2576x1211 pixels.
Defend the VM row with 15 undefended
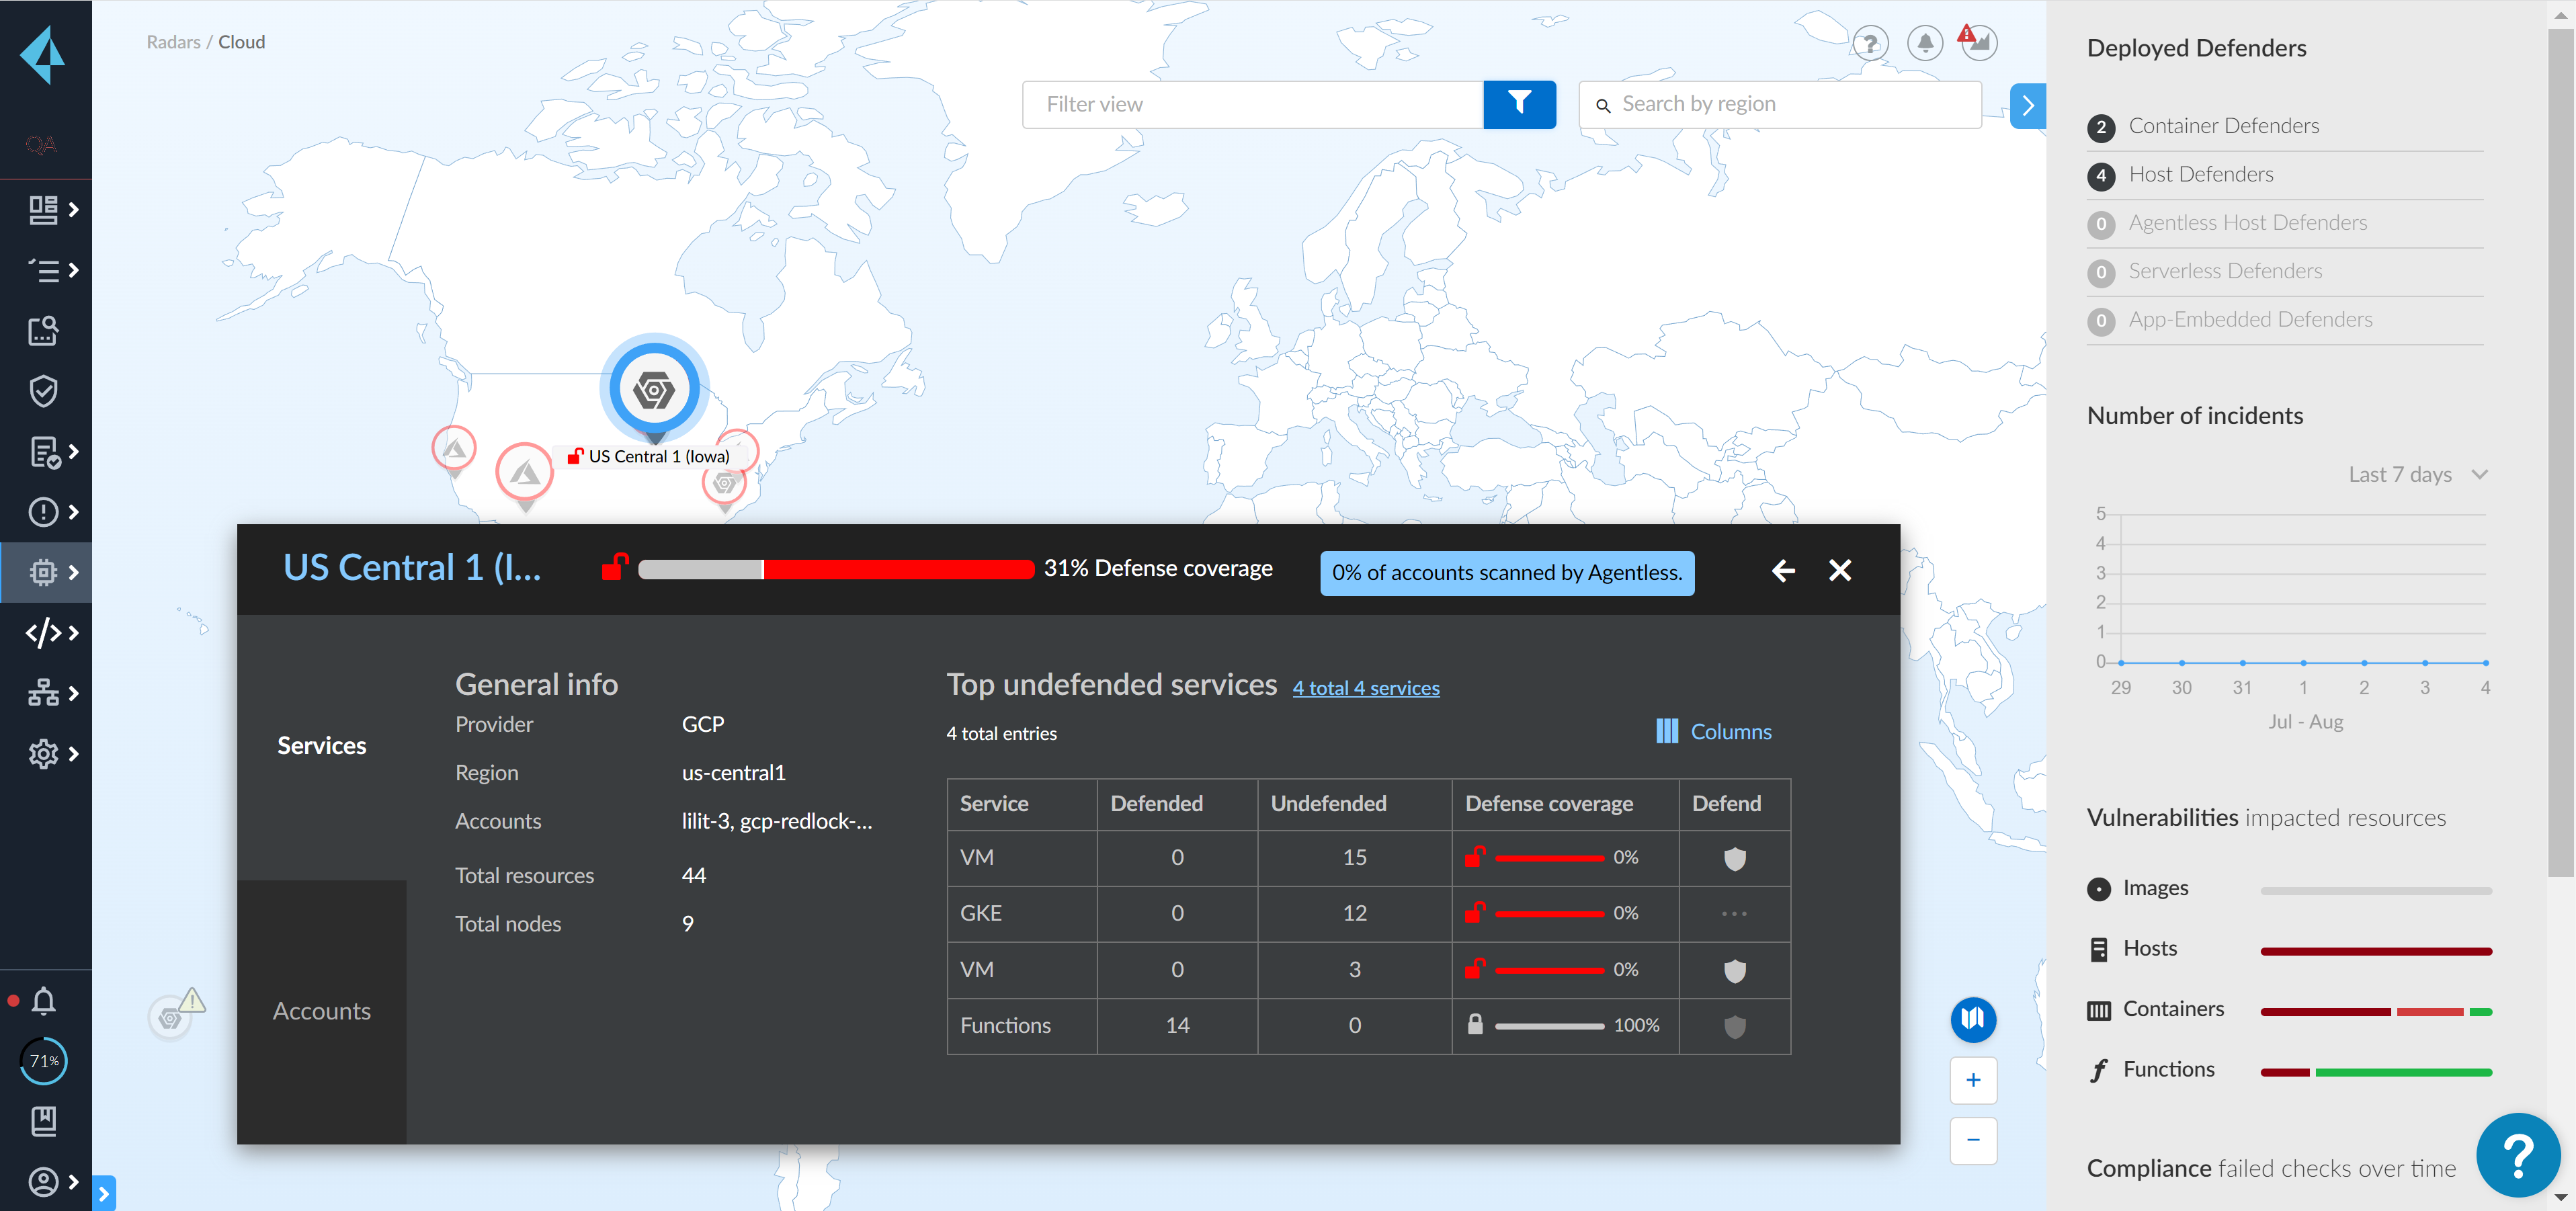coord(1735,858)
